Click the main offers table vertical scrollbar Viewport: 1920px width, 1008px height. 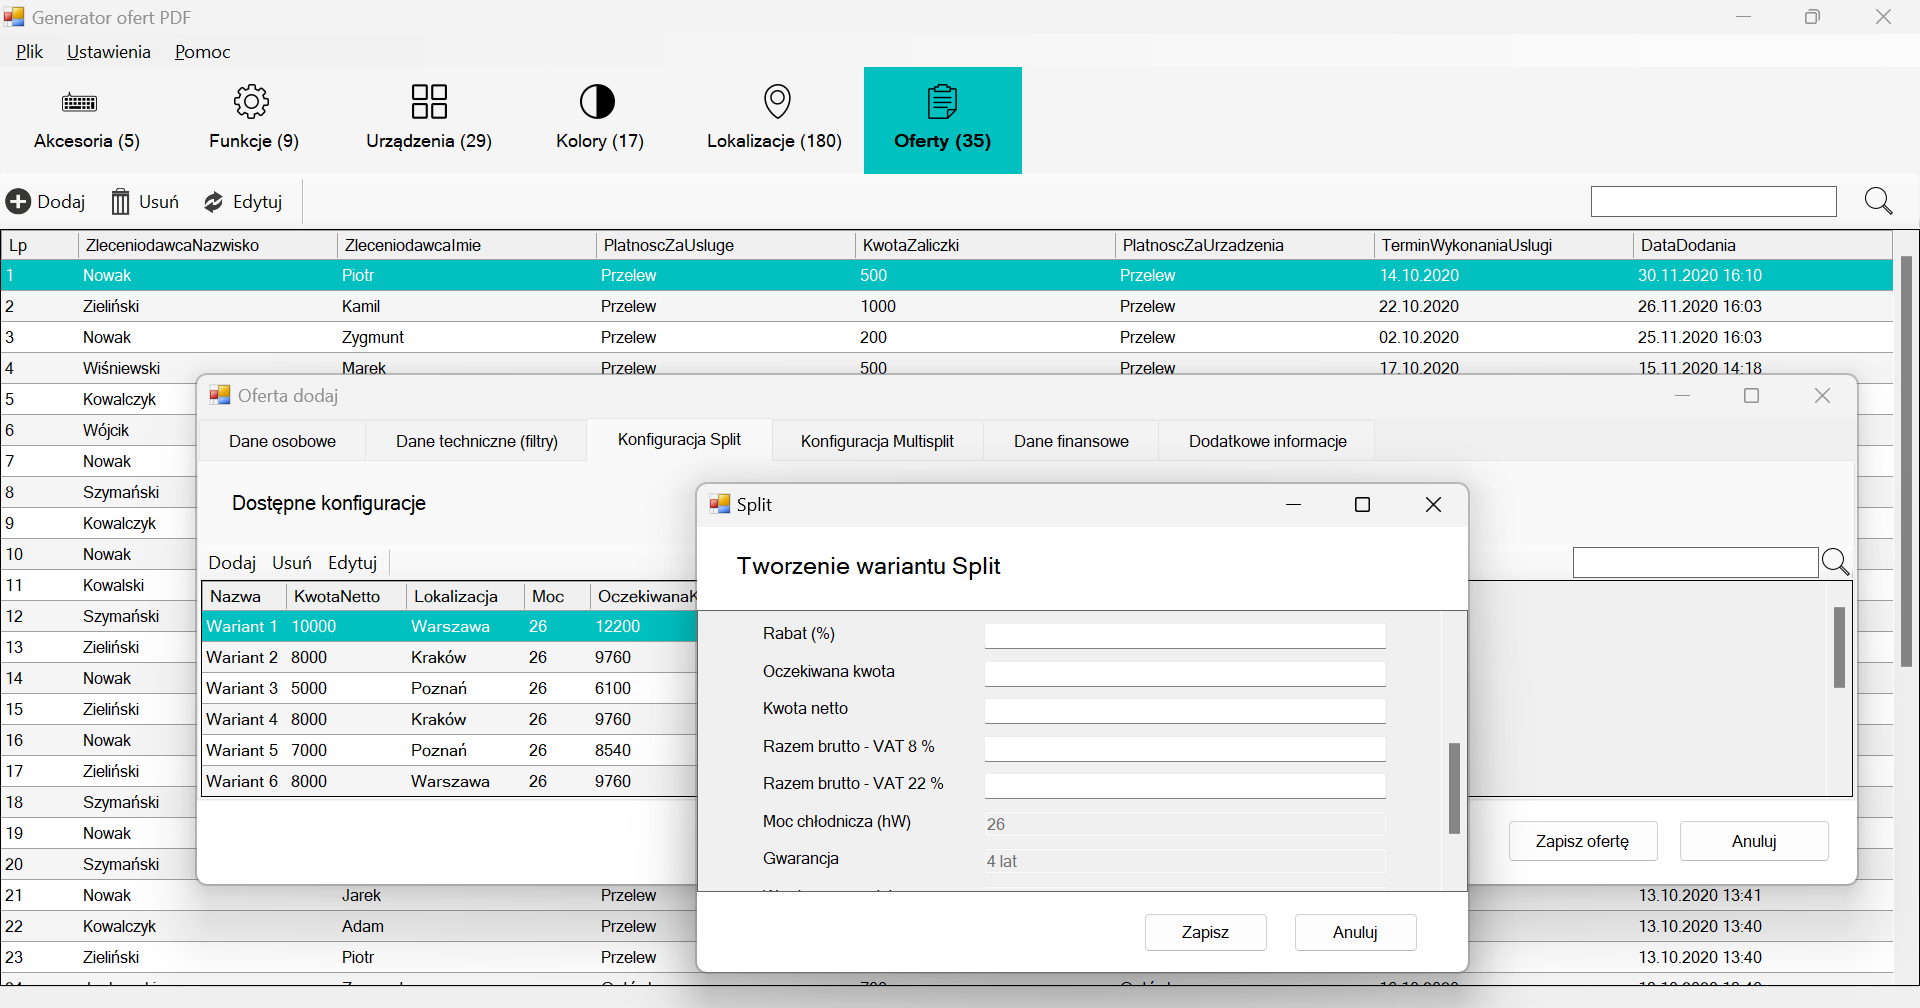(x=1906, y=461)
